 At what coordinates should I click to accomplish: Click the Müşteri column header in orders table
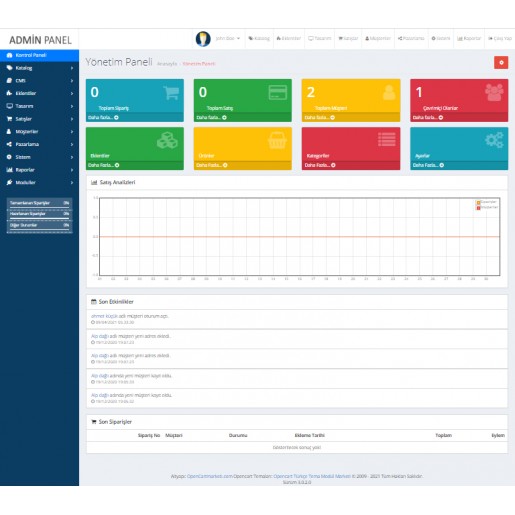(x=174, y=436)
